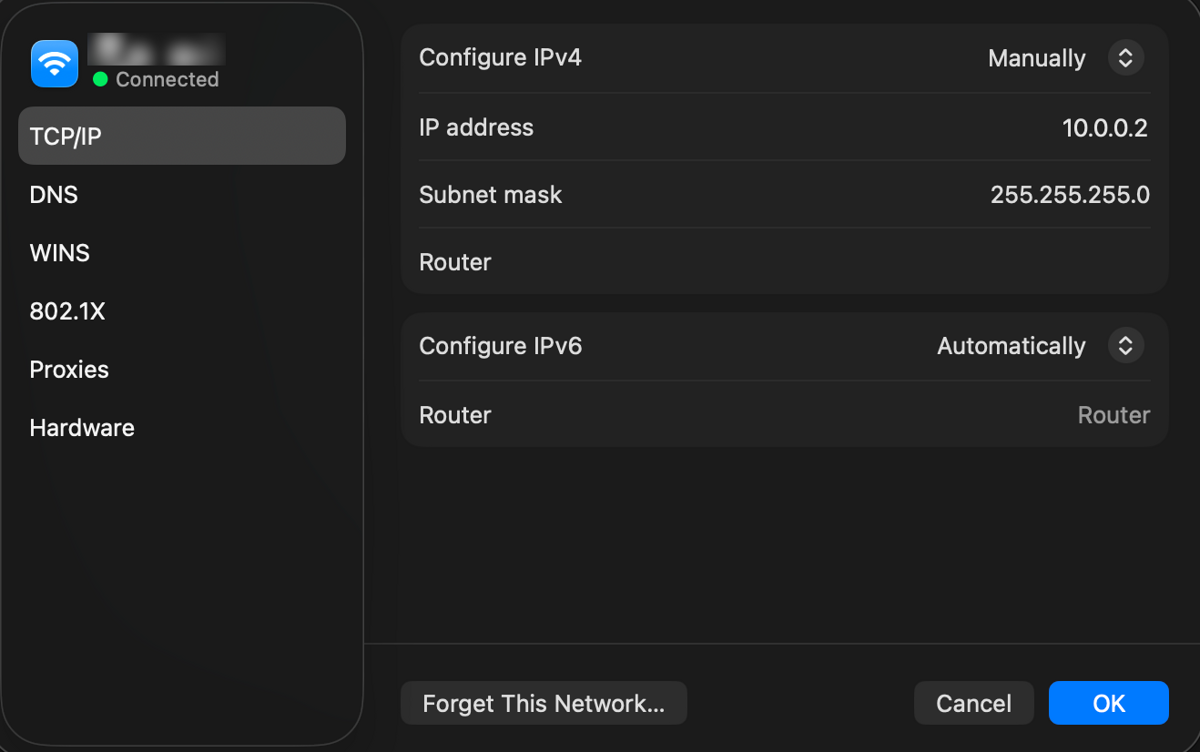Viewport: 1200px width, 752px height.
Task: Click the Automatically value text
Action: 1011,346
